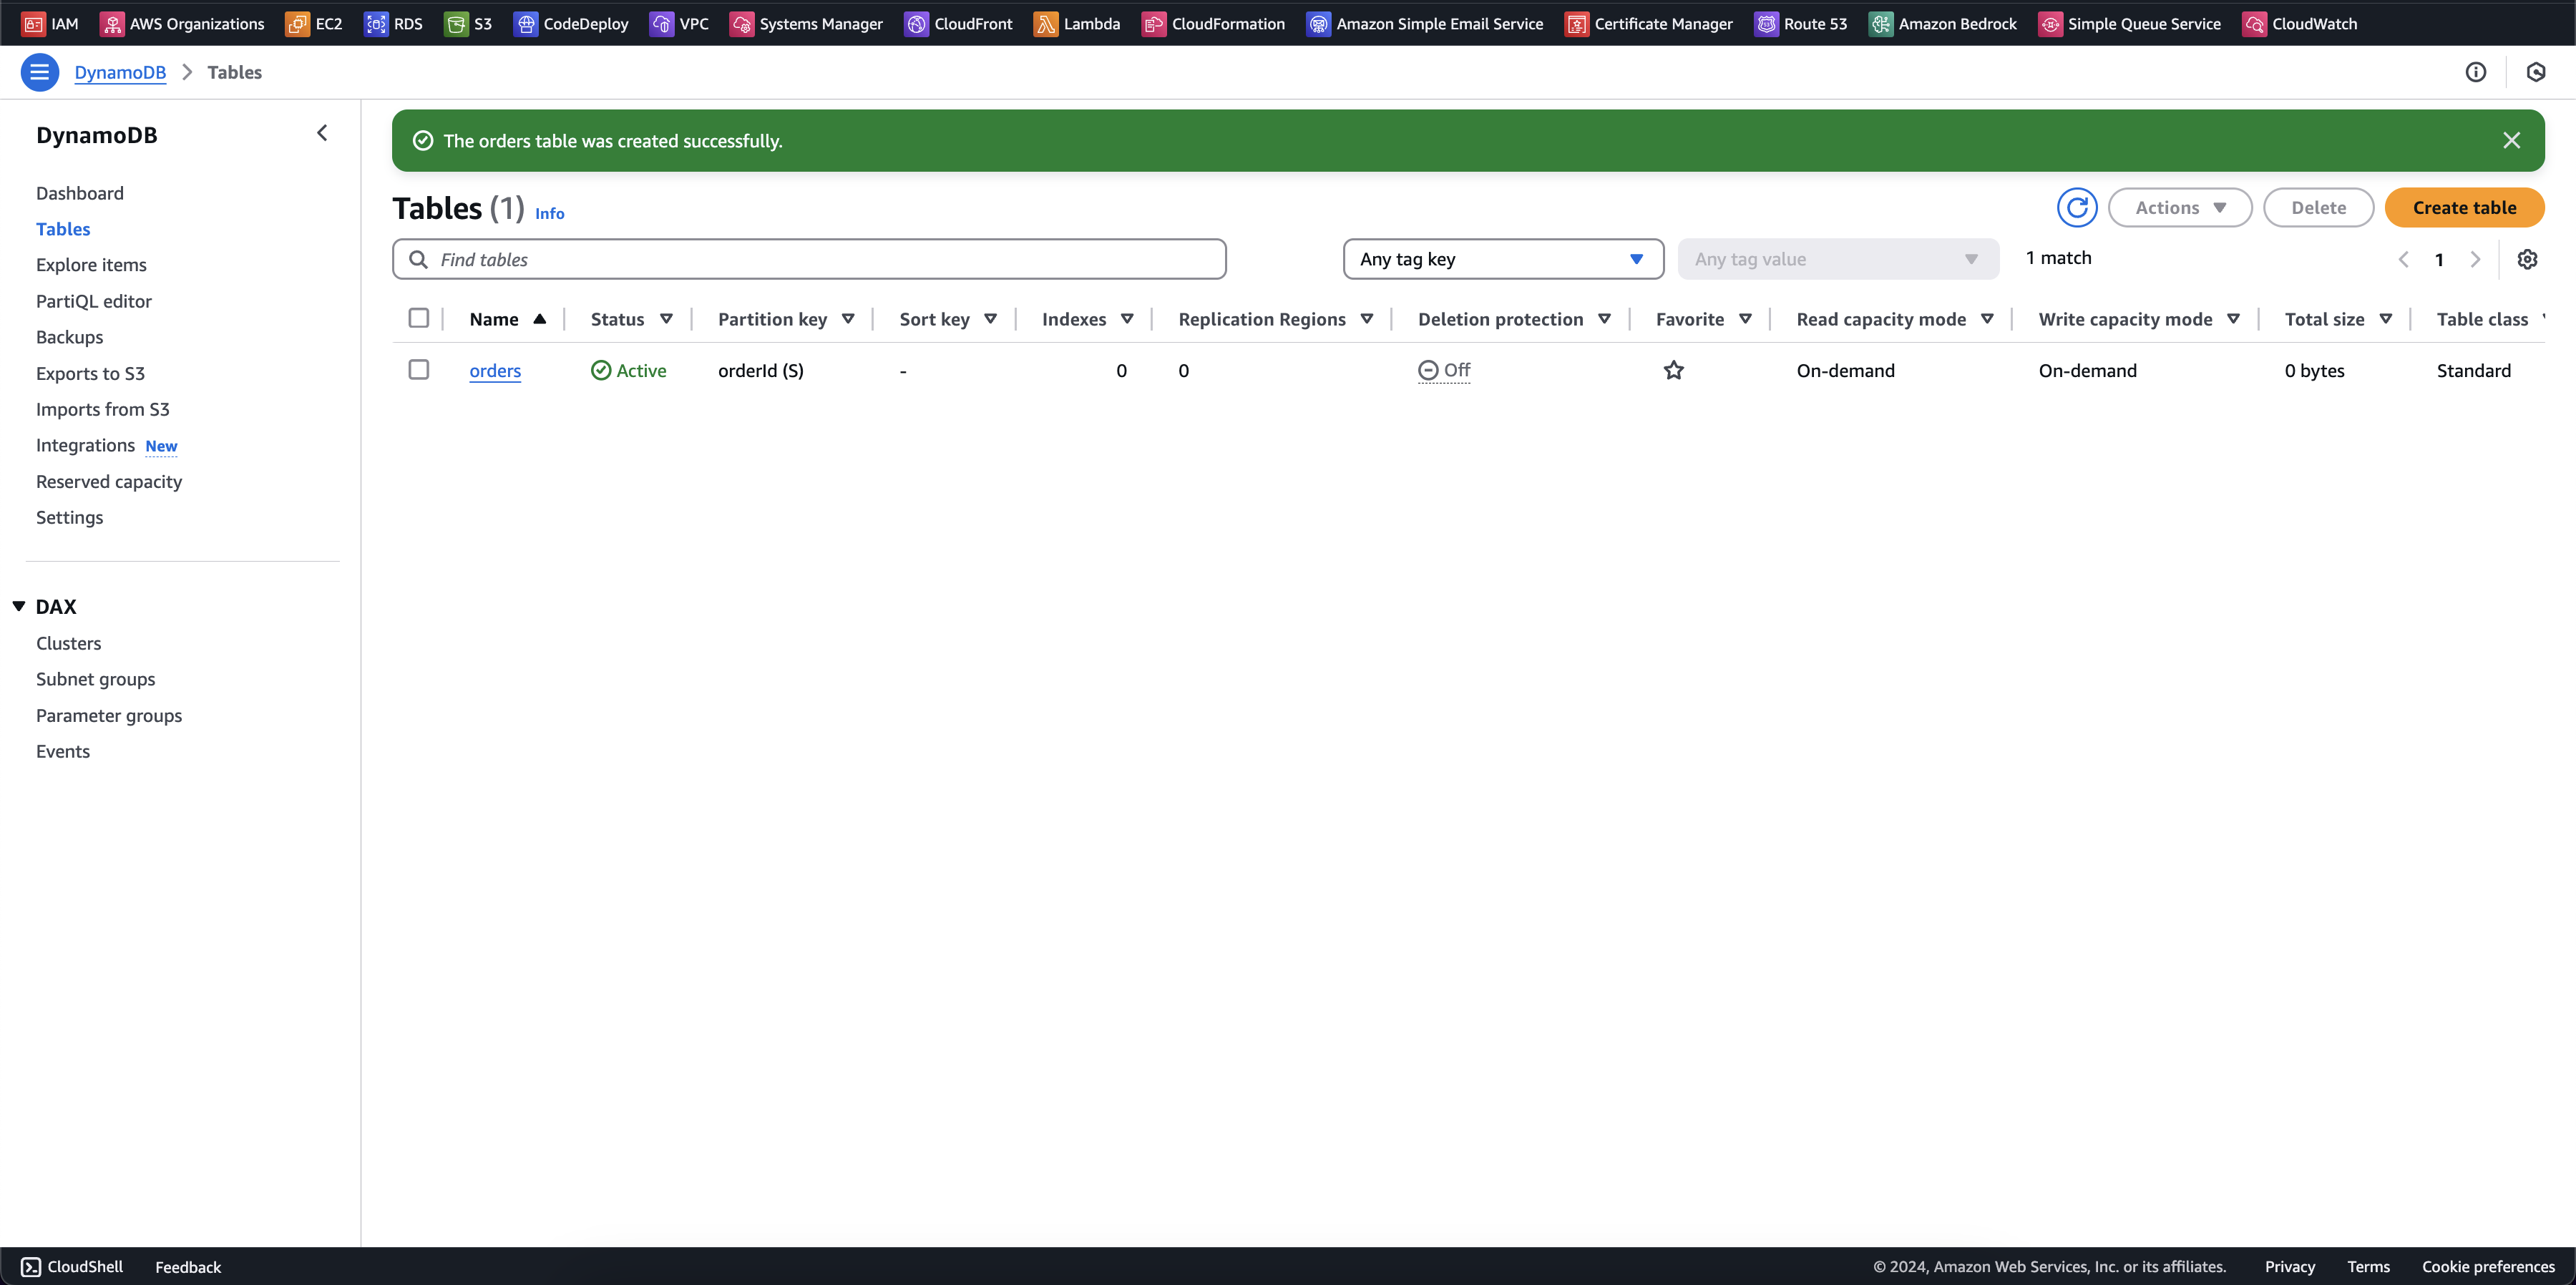Open Backups in sidebar
This screenshot has height=1285, width=2576.
(x=70, y=338)
